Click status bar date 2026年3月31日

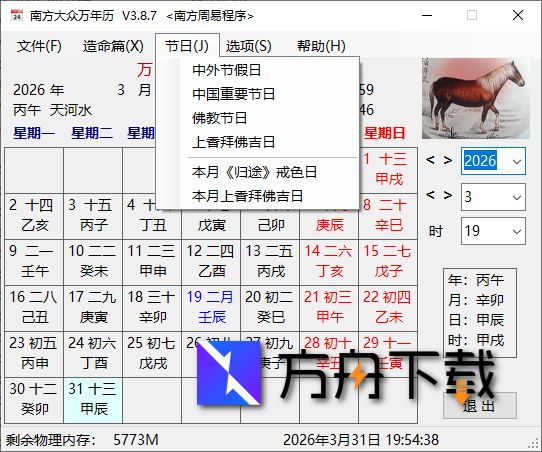[x=331, y=440]
